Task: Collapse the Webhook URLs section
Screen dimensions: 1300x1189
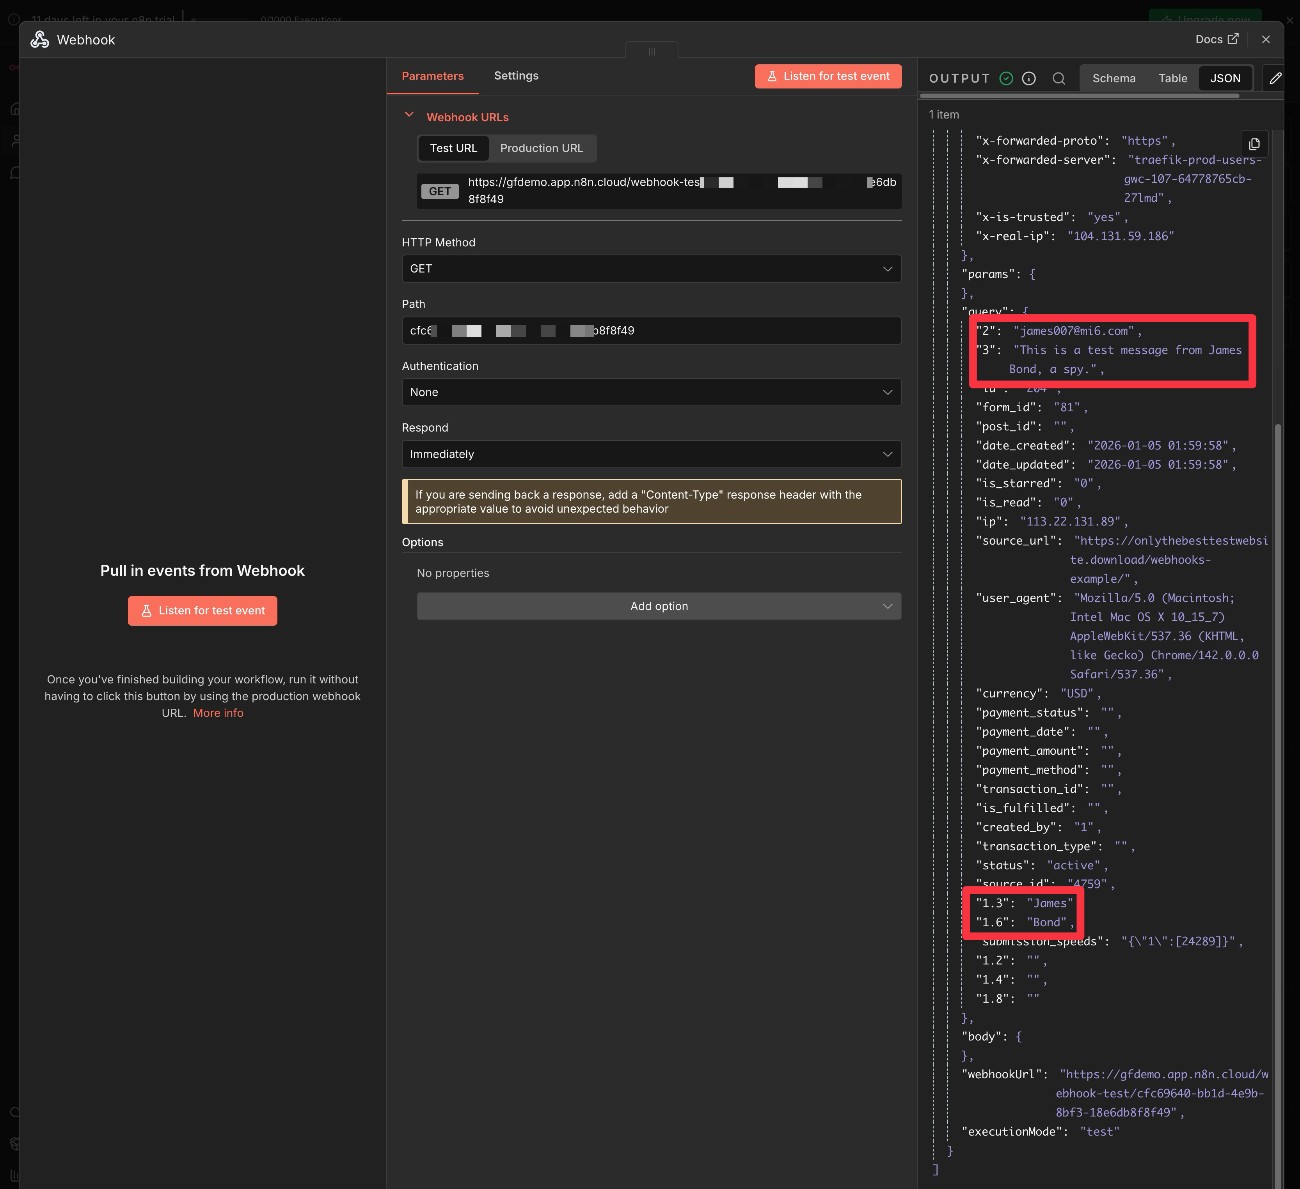Action: coord(409,115)
